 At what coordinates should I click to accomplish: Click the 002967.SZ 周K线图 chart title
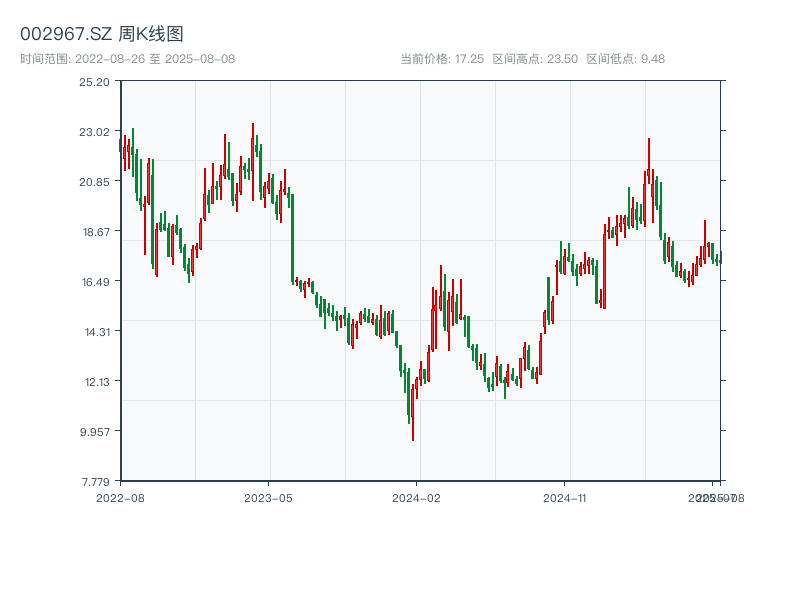click(x=102, y=35)
